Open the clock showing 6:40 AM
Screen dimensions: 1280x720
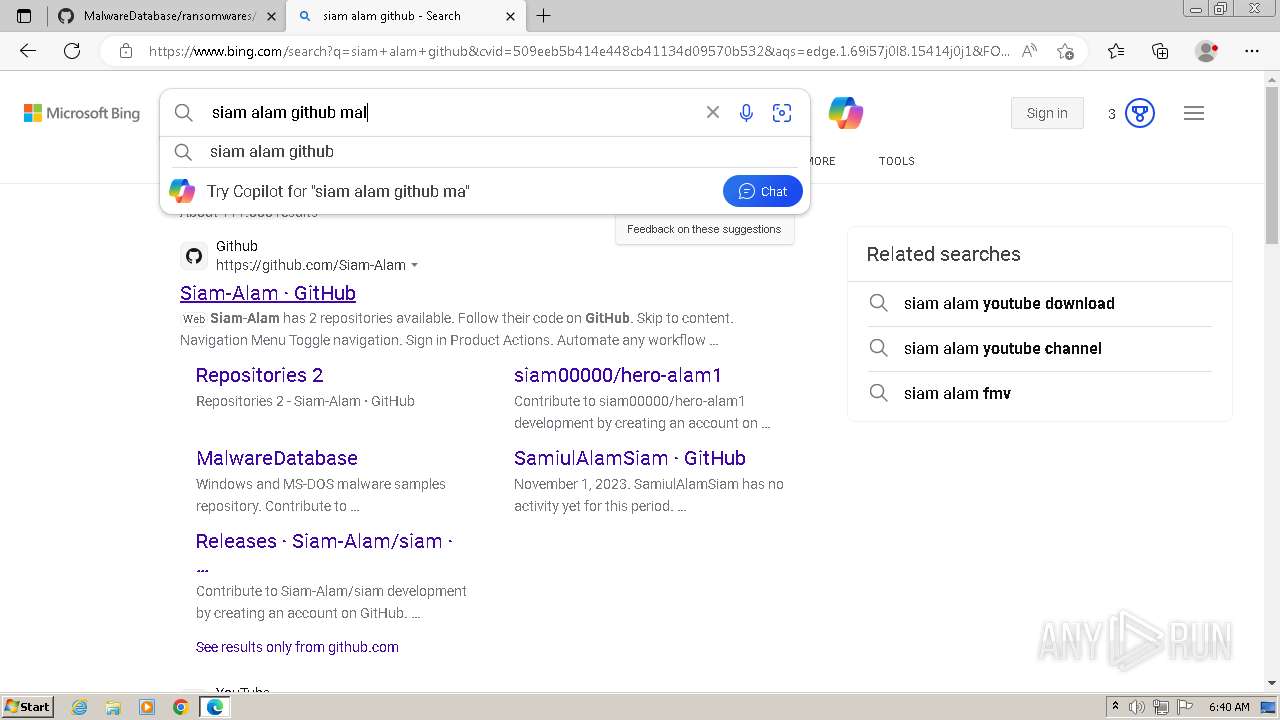click(1229, 707)
